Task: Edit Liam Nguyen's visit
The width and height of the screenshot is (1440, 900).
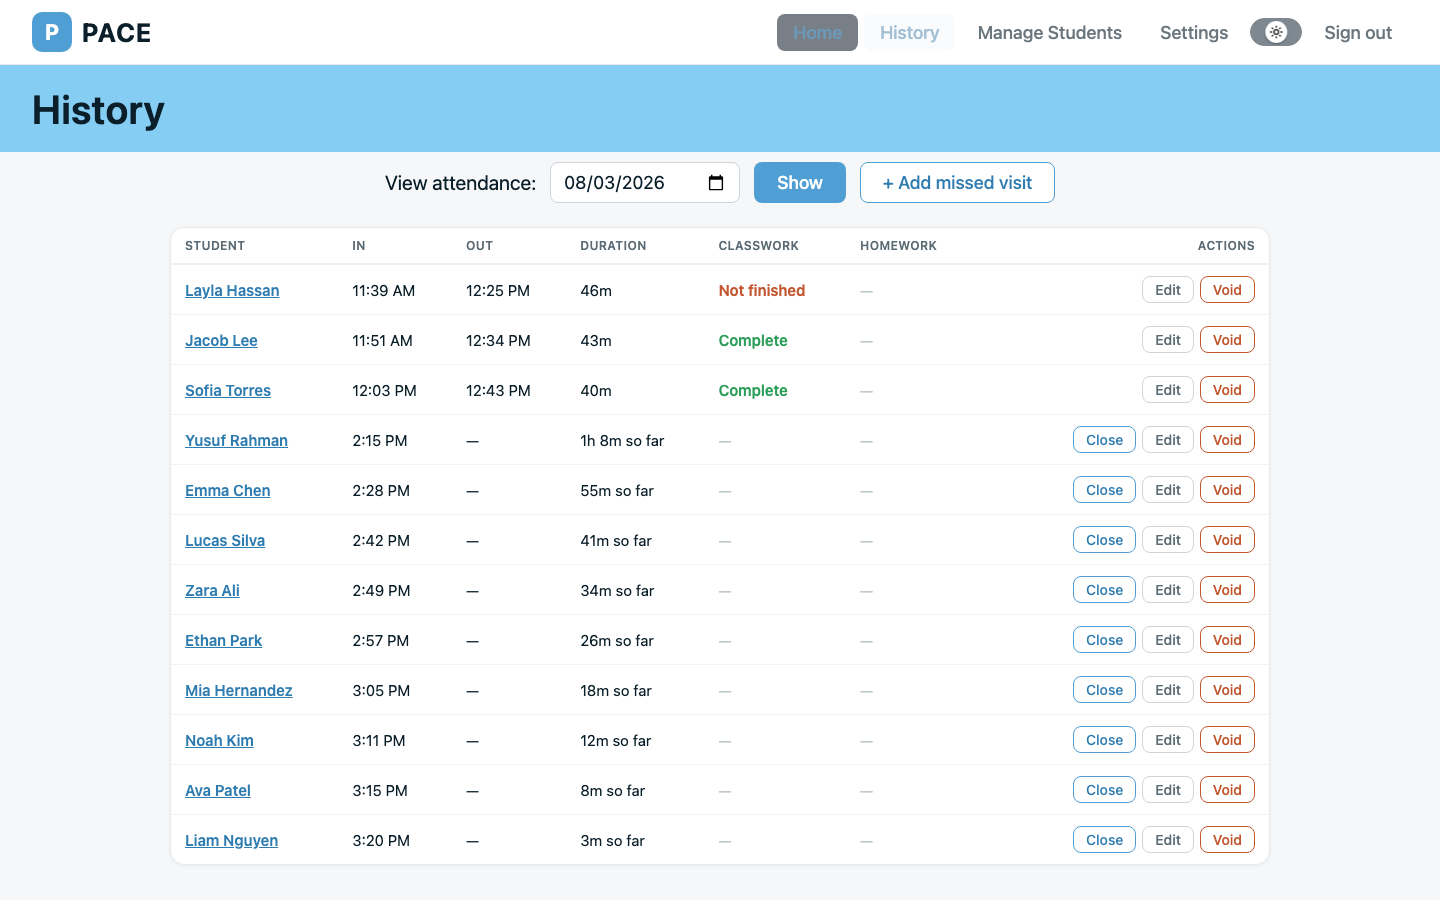Action: 1168,840
